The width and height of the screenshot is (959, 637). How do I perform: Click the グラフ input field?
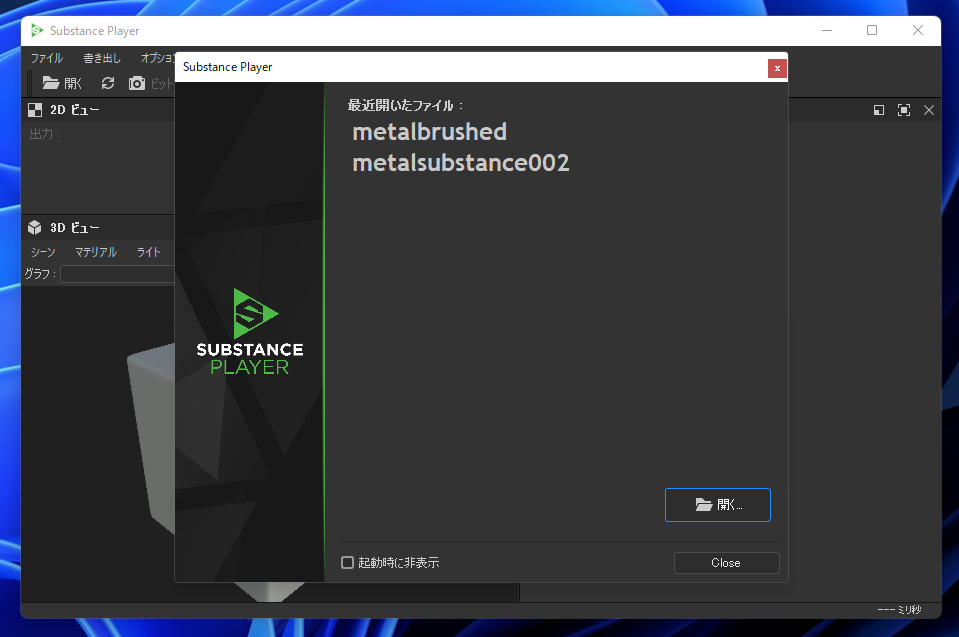[x=117, y=274]
